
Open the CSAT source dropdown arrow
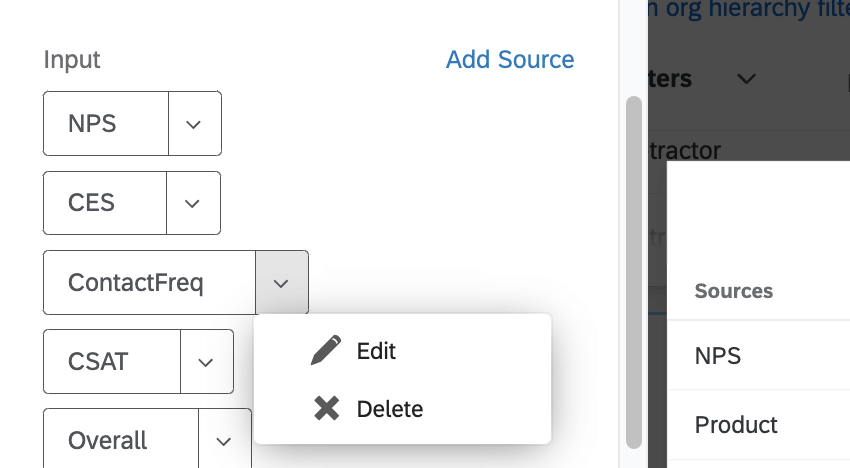click(206, 361)
